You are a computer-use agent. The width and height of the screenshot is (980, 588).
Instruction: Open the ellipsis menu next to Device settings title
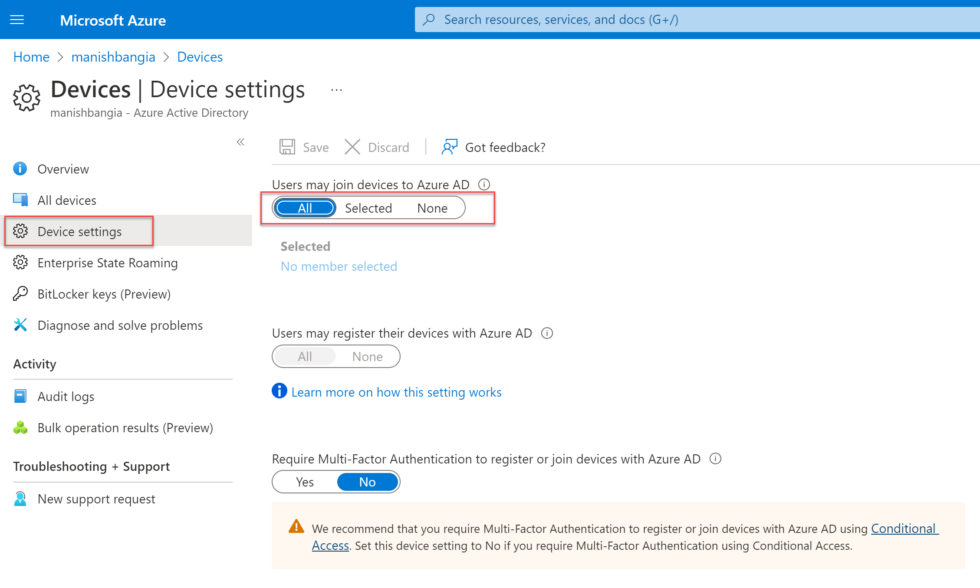click(x=336, y=89)
